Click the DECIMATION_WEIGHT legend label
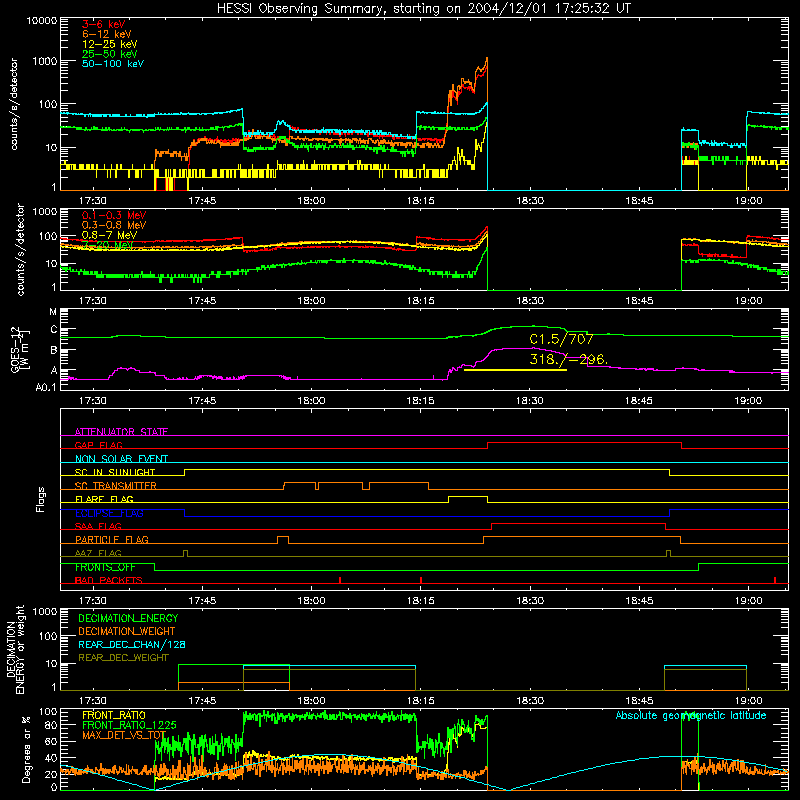The image size is (800, 800). point(127,631)
